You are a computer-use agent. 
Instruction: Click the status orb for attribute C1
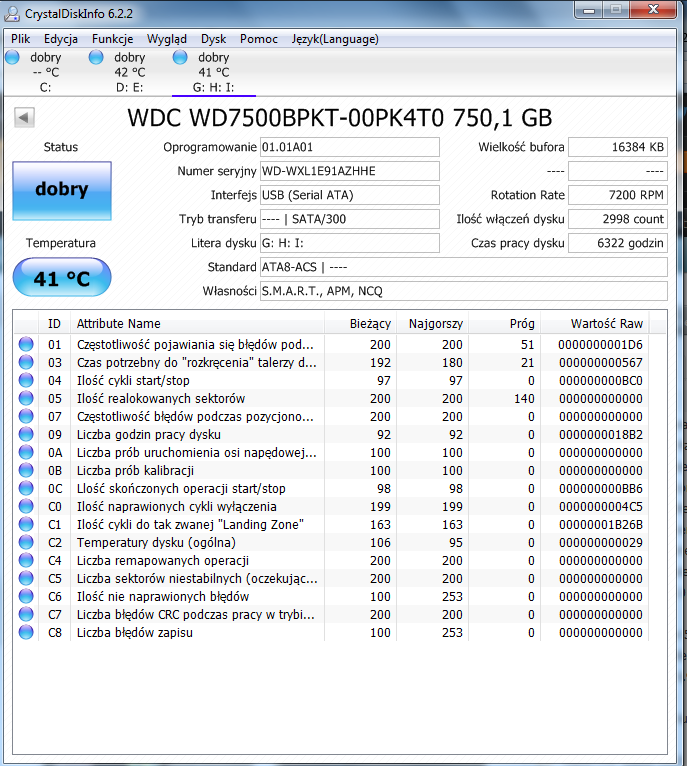click(26, 524)
